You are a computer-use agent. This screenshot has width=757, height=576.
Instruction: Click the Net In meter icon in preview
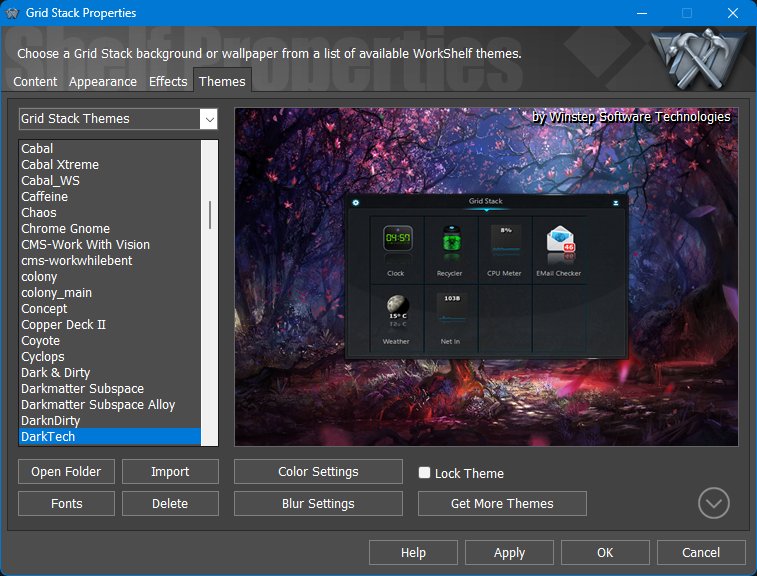coord(452,308)
